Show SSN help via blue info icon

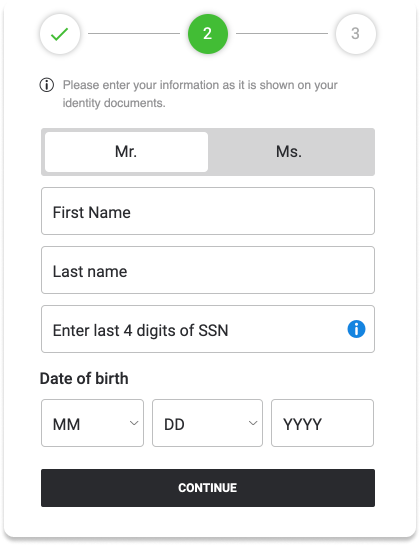(356, 329)
